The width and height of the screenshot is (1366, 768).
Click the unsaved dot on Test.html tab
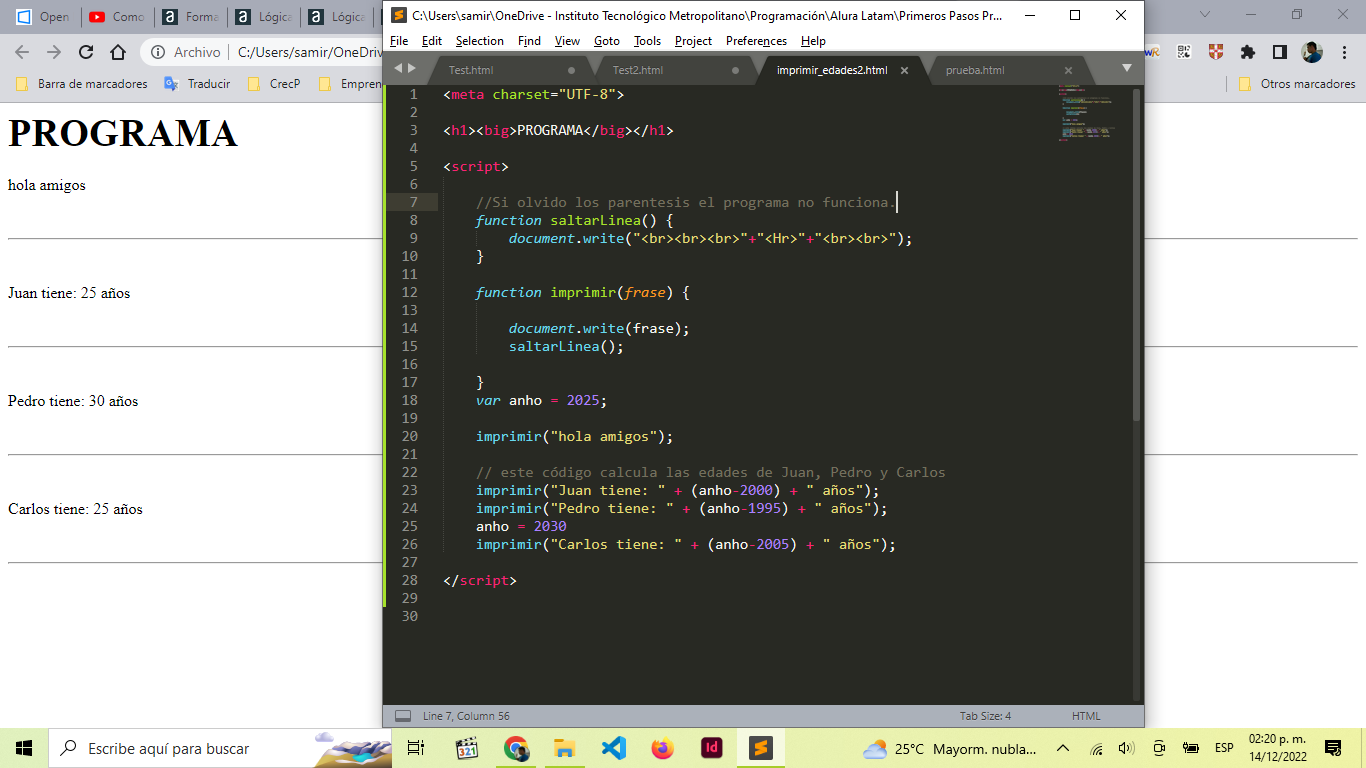click(571, 70)
